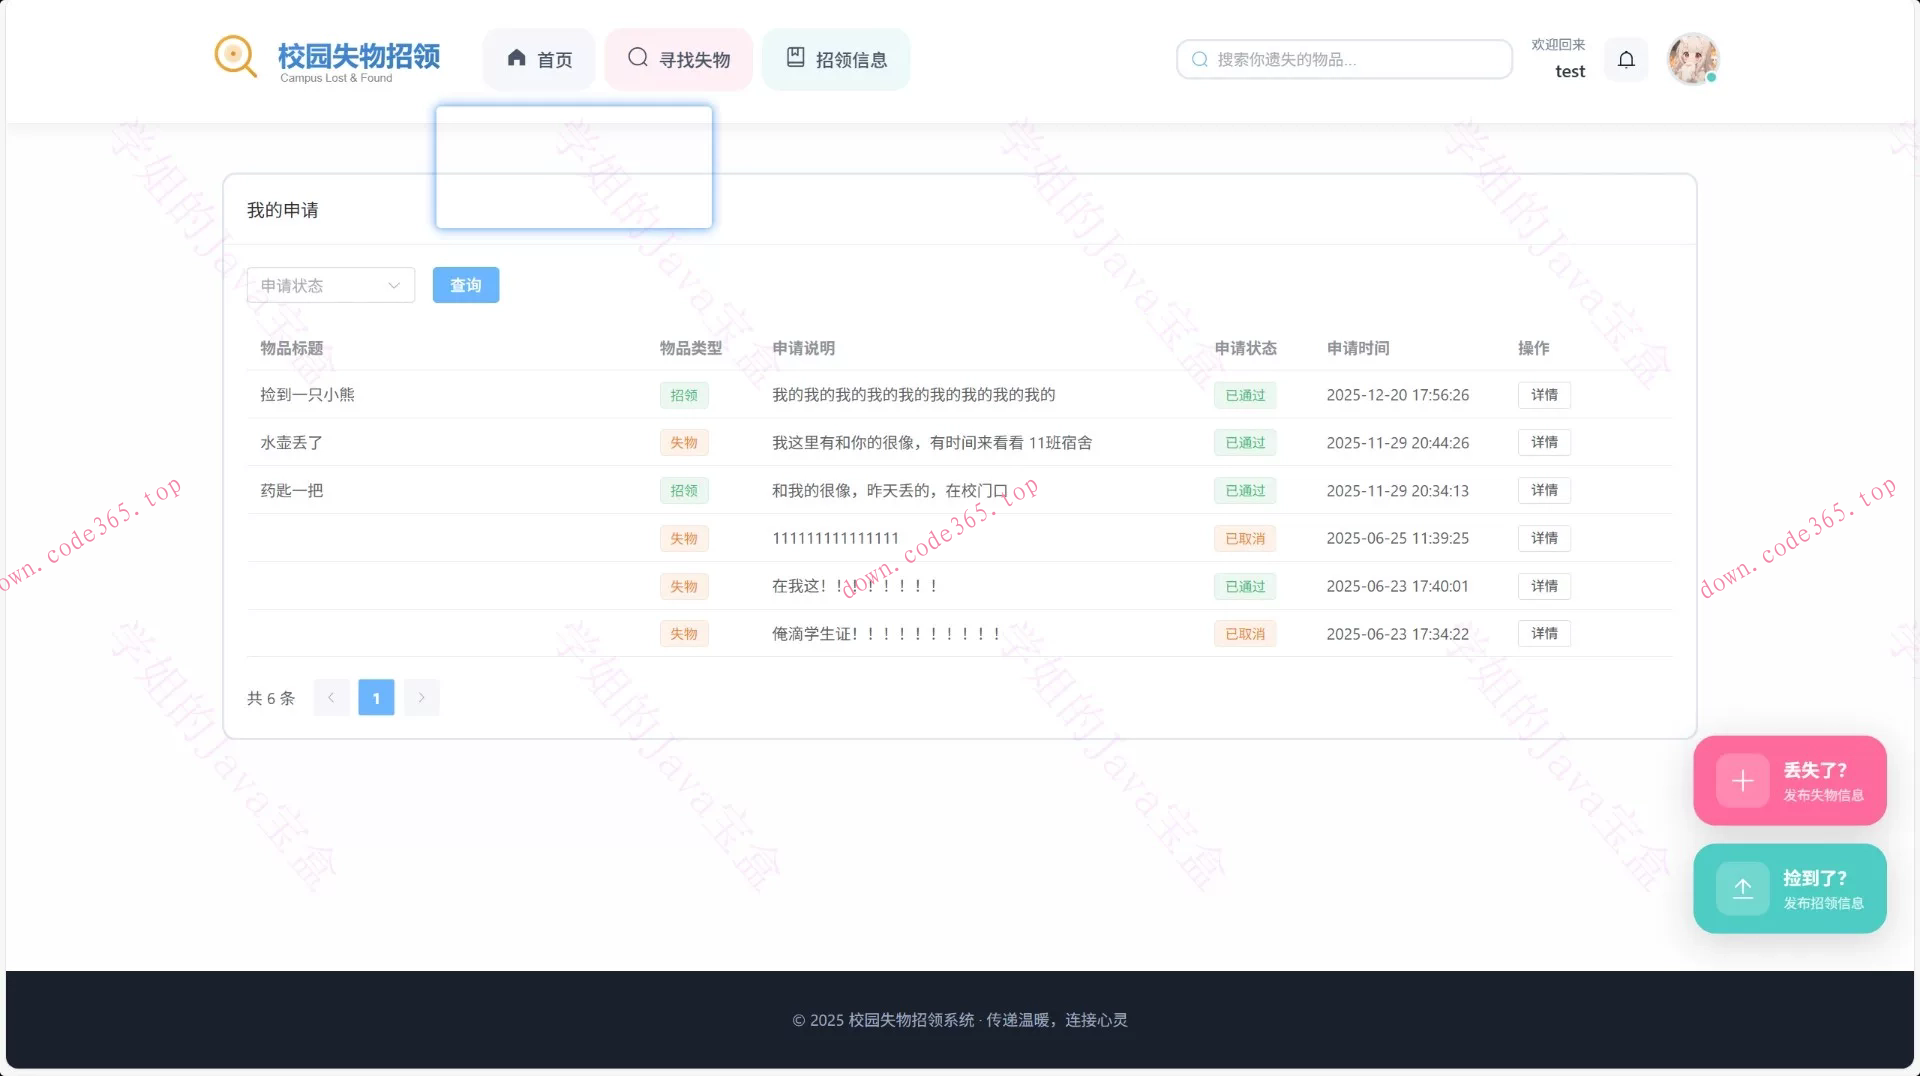
Task: Click the user avatar with online status dot
Action: pos(1693,59)
